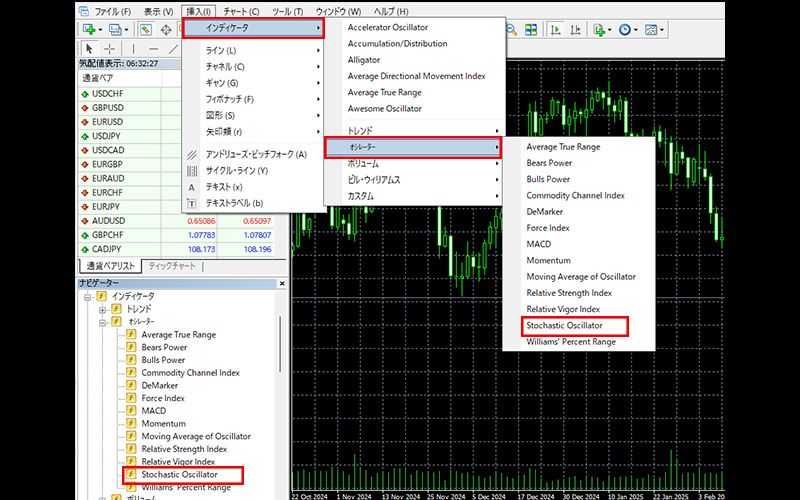This screenshot has height=500, width=800.
Task: Click the Periodicity clock icon
Action: pyautogui.click(x=624, y=30)
